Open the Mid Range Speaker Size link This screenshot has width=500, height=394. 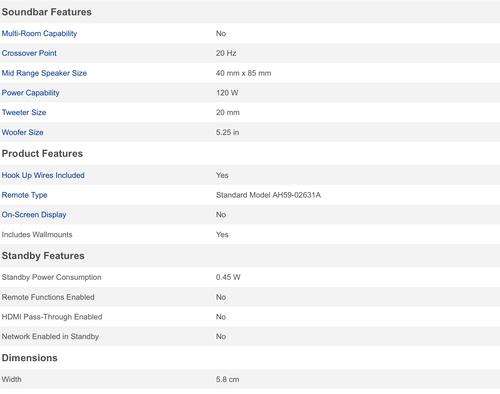click(44, 73)
